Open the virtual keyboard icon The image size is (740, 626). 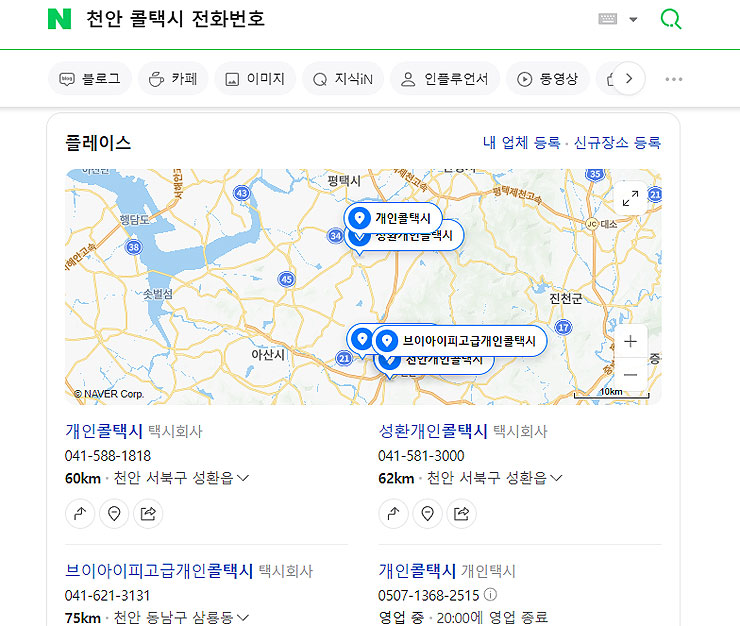pos(607,19)
